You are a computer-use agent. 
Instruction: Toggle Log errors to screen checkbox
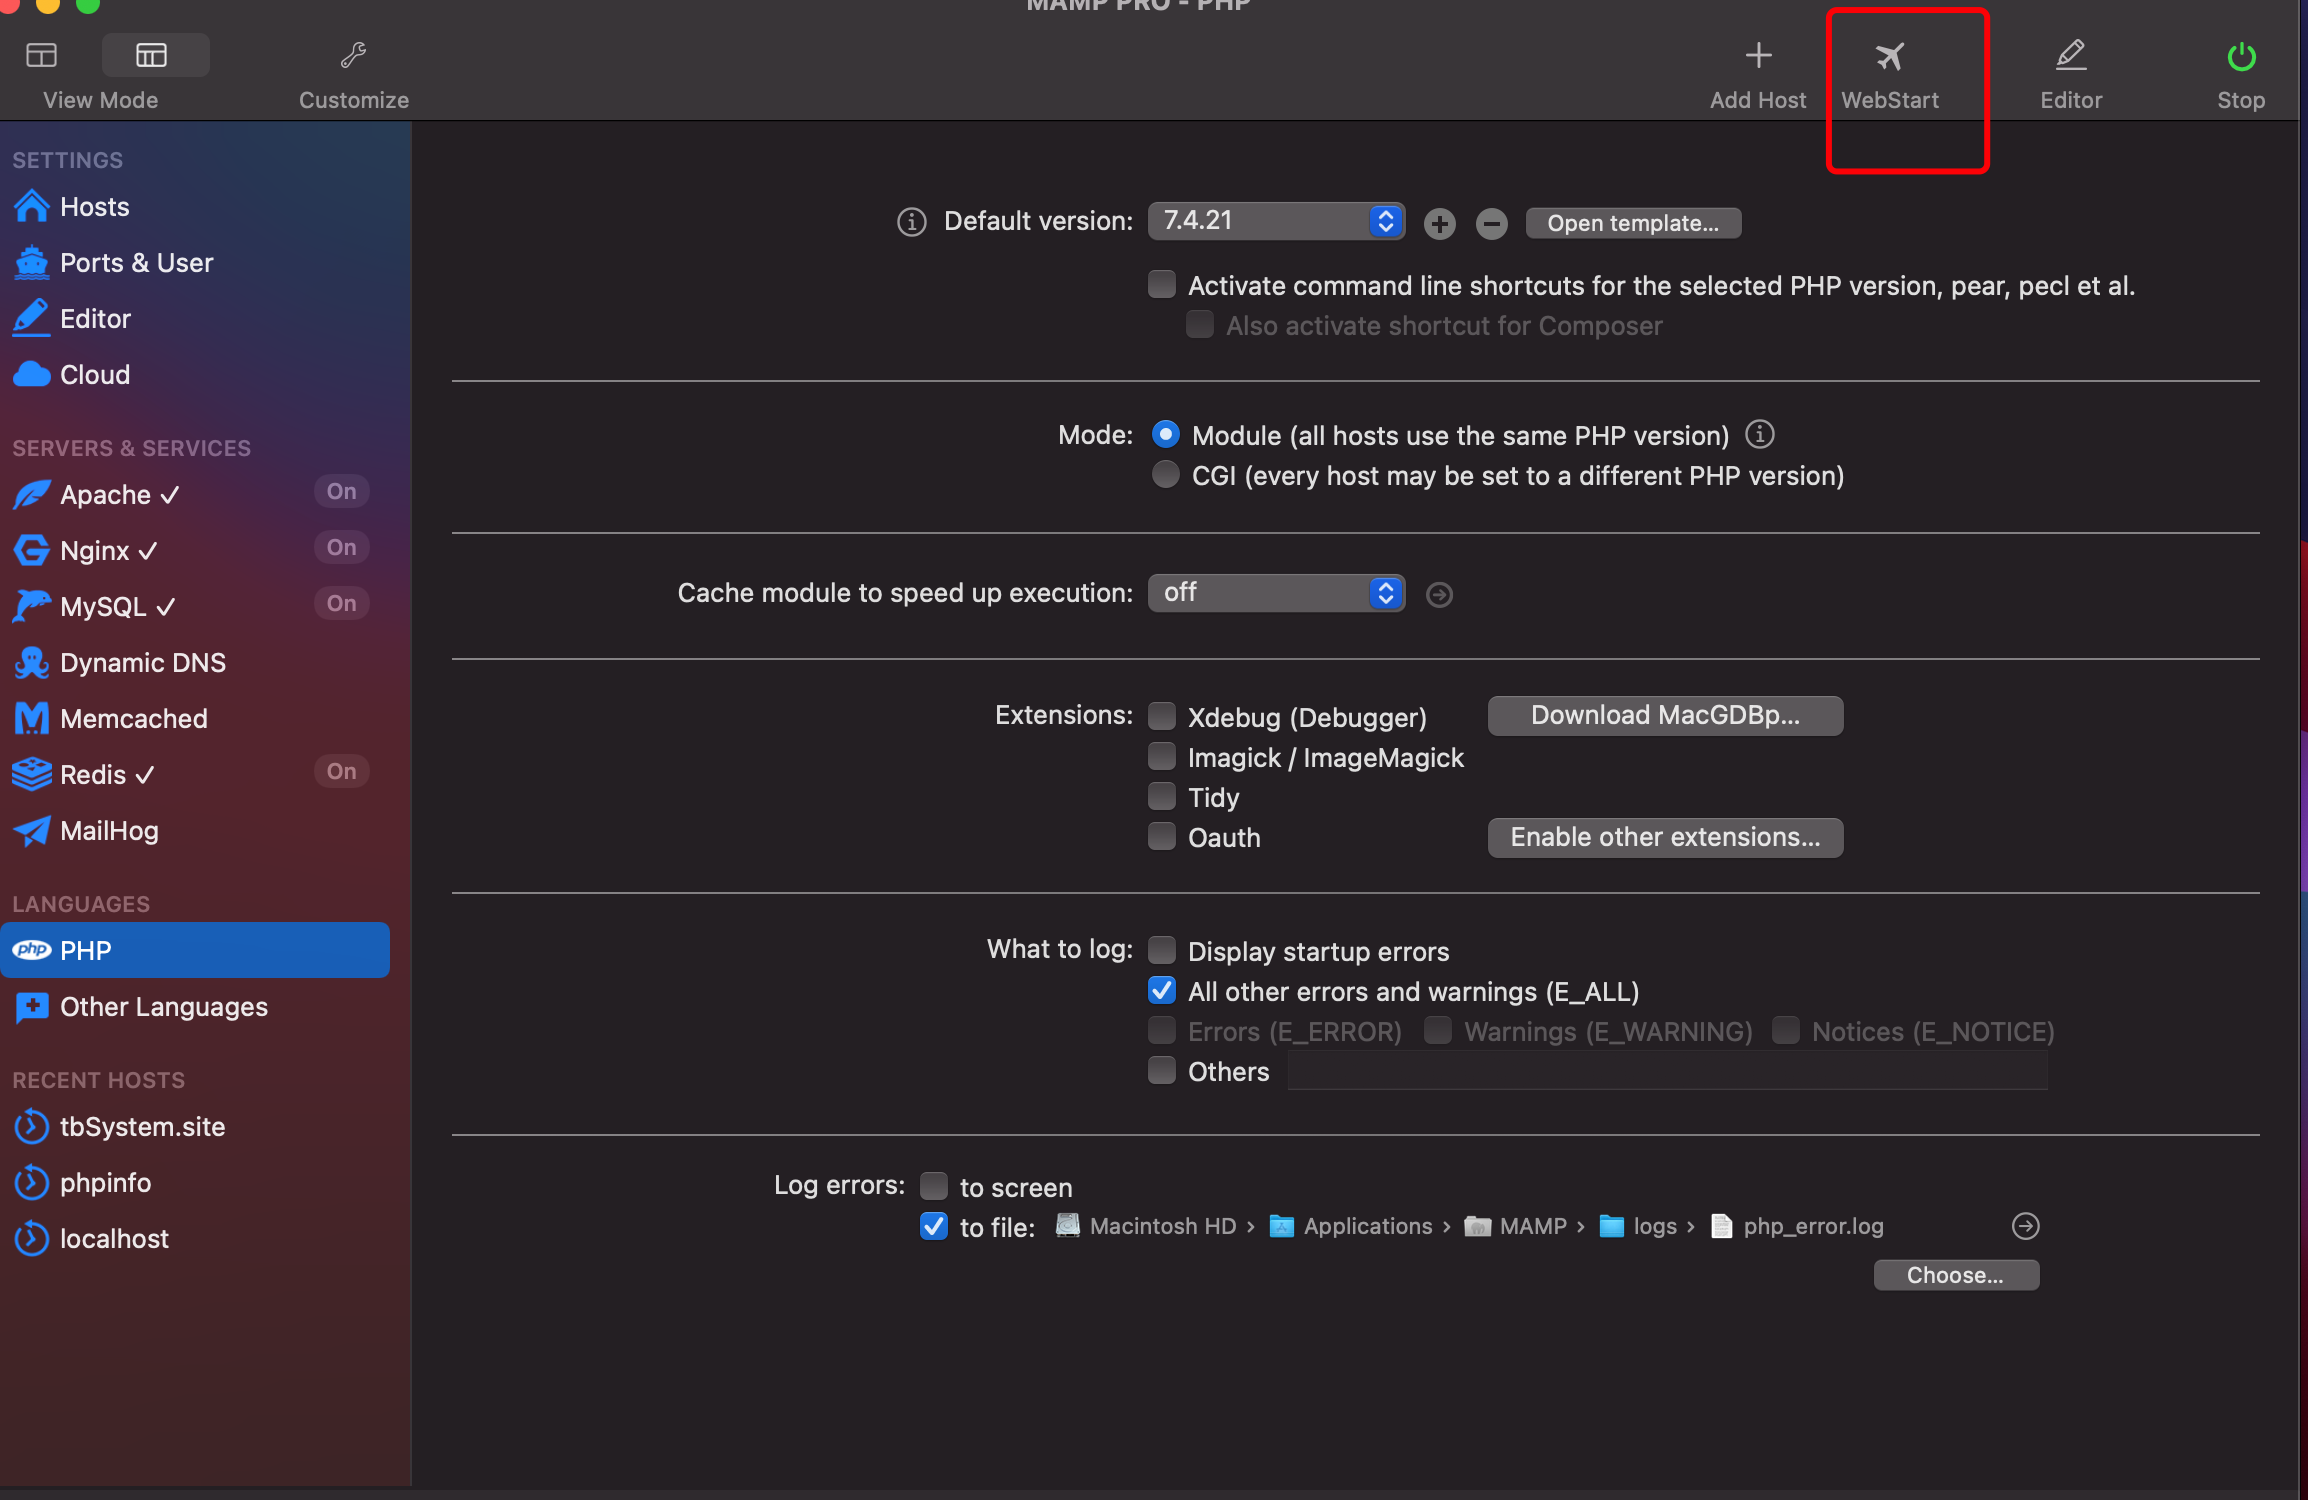tap(934, 1186)
